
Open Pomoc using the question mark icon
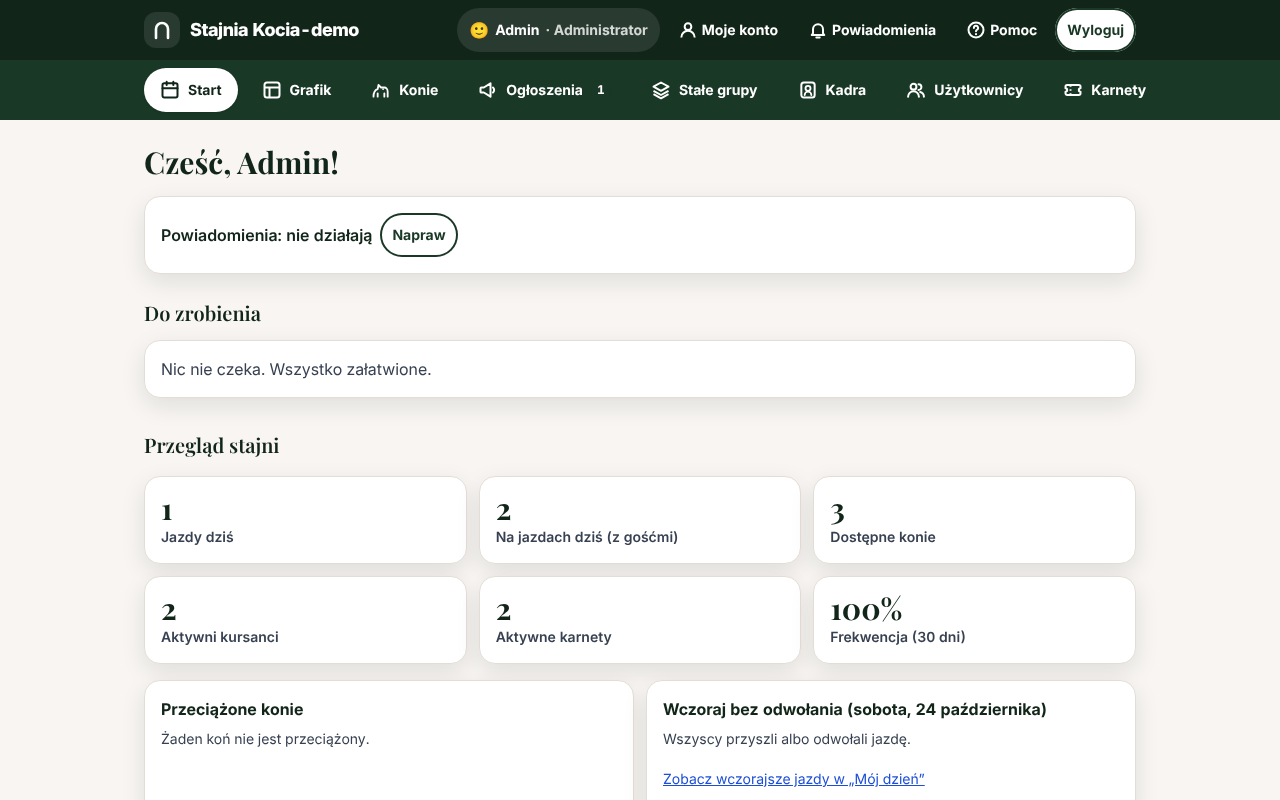pyautogui.click(x=976, y=30)
